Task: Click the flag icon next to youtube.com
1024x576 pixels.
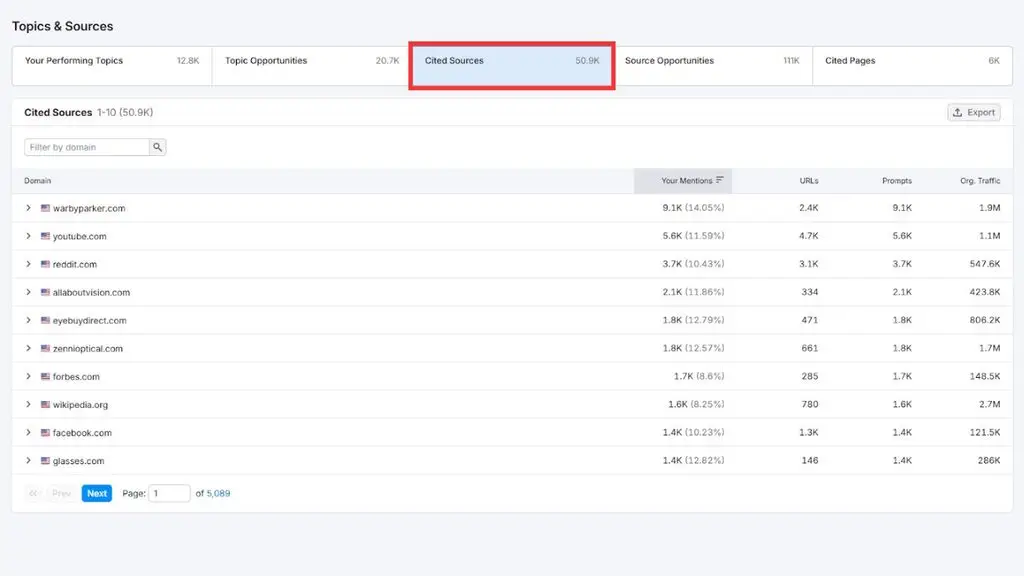Action: (45, 236)
